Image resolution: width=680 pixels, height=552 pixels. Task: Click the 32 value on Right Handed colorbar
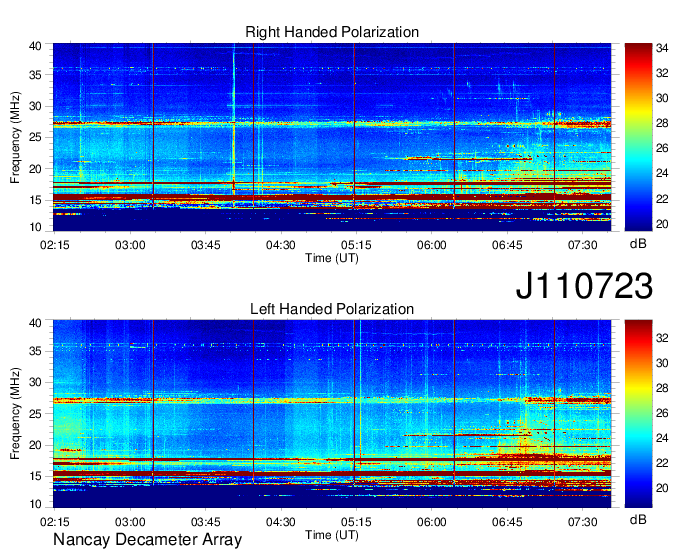point(662,73)
